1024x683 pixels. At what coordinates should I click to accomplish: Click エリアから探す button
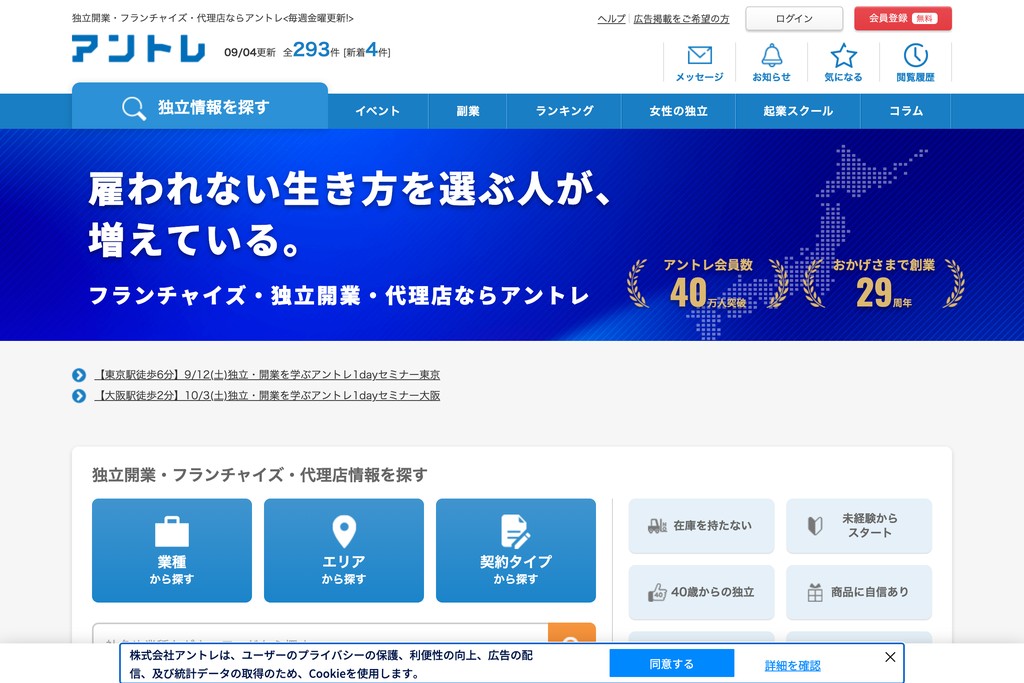pos(344,550)
